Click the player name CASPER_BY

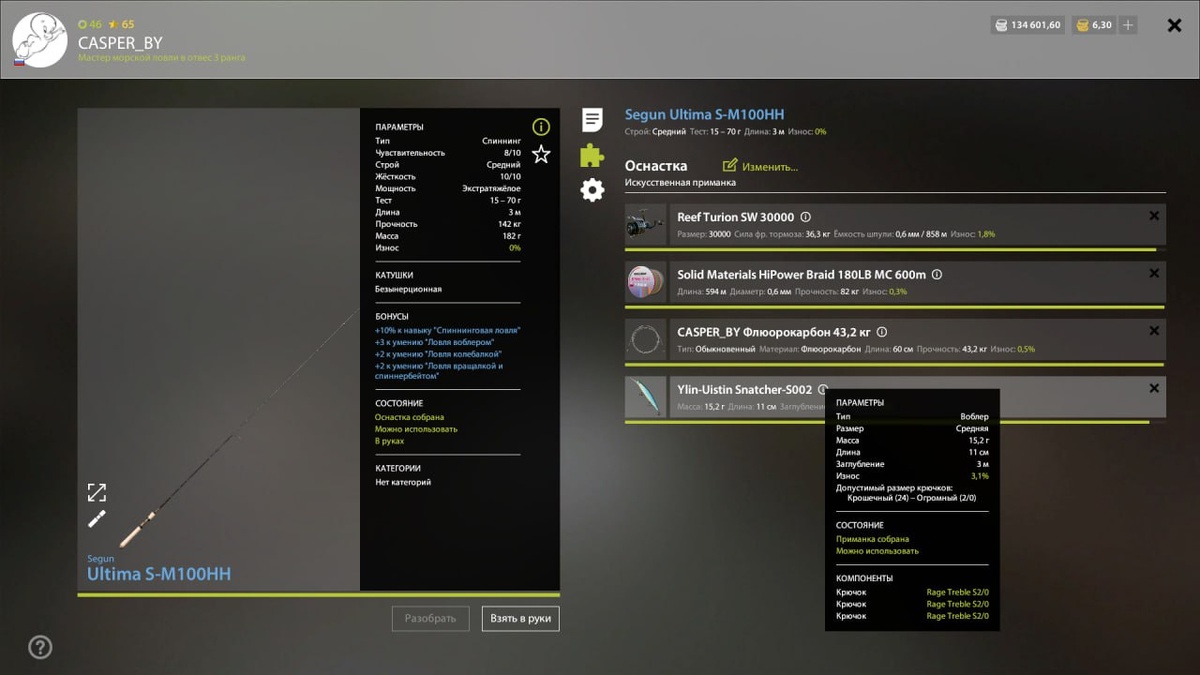coord(120,43)
